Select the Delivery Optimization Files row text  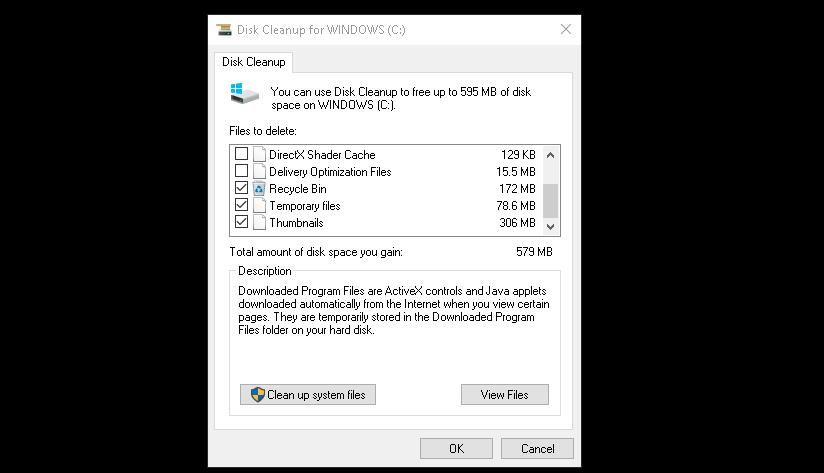(x=330, y=172)
